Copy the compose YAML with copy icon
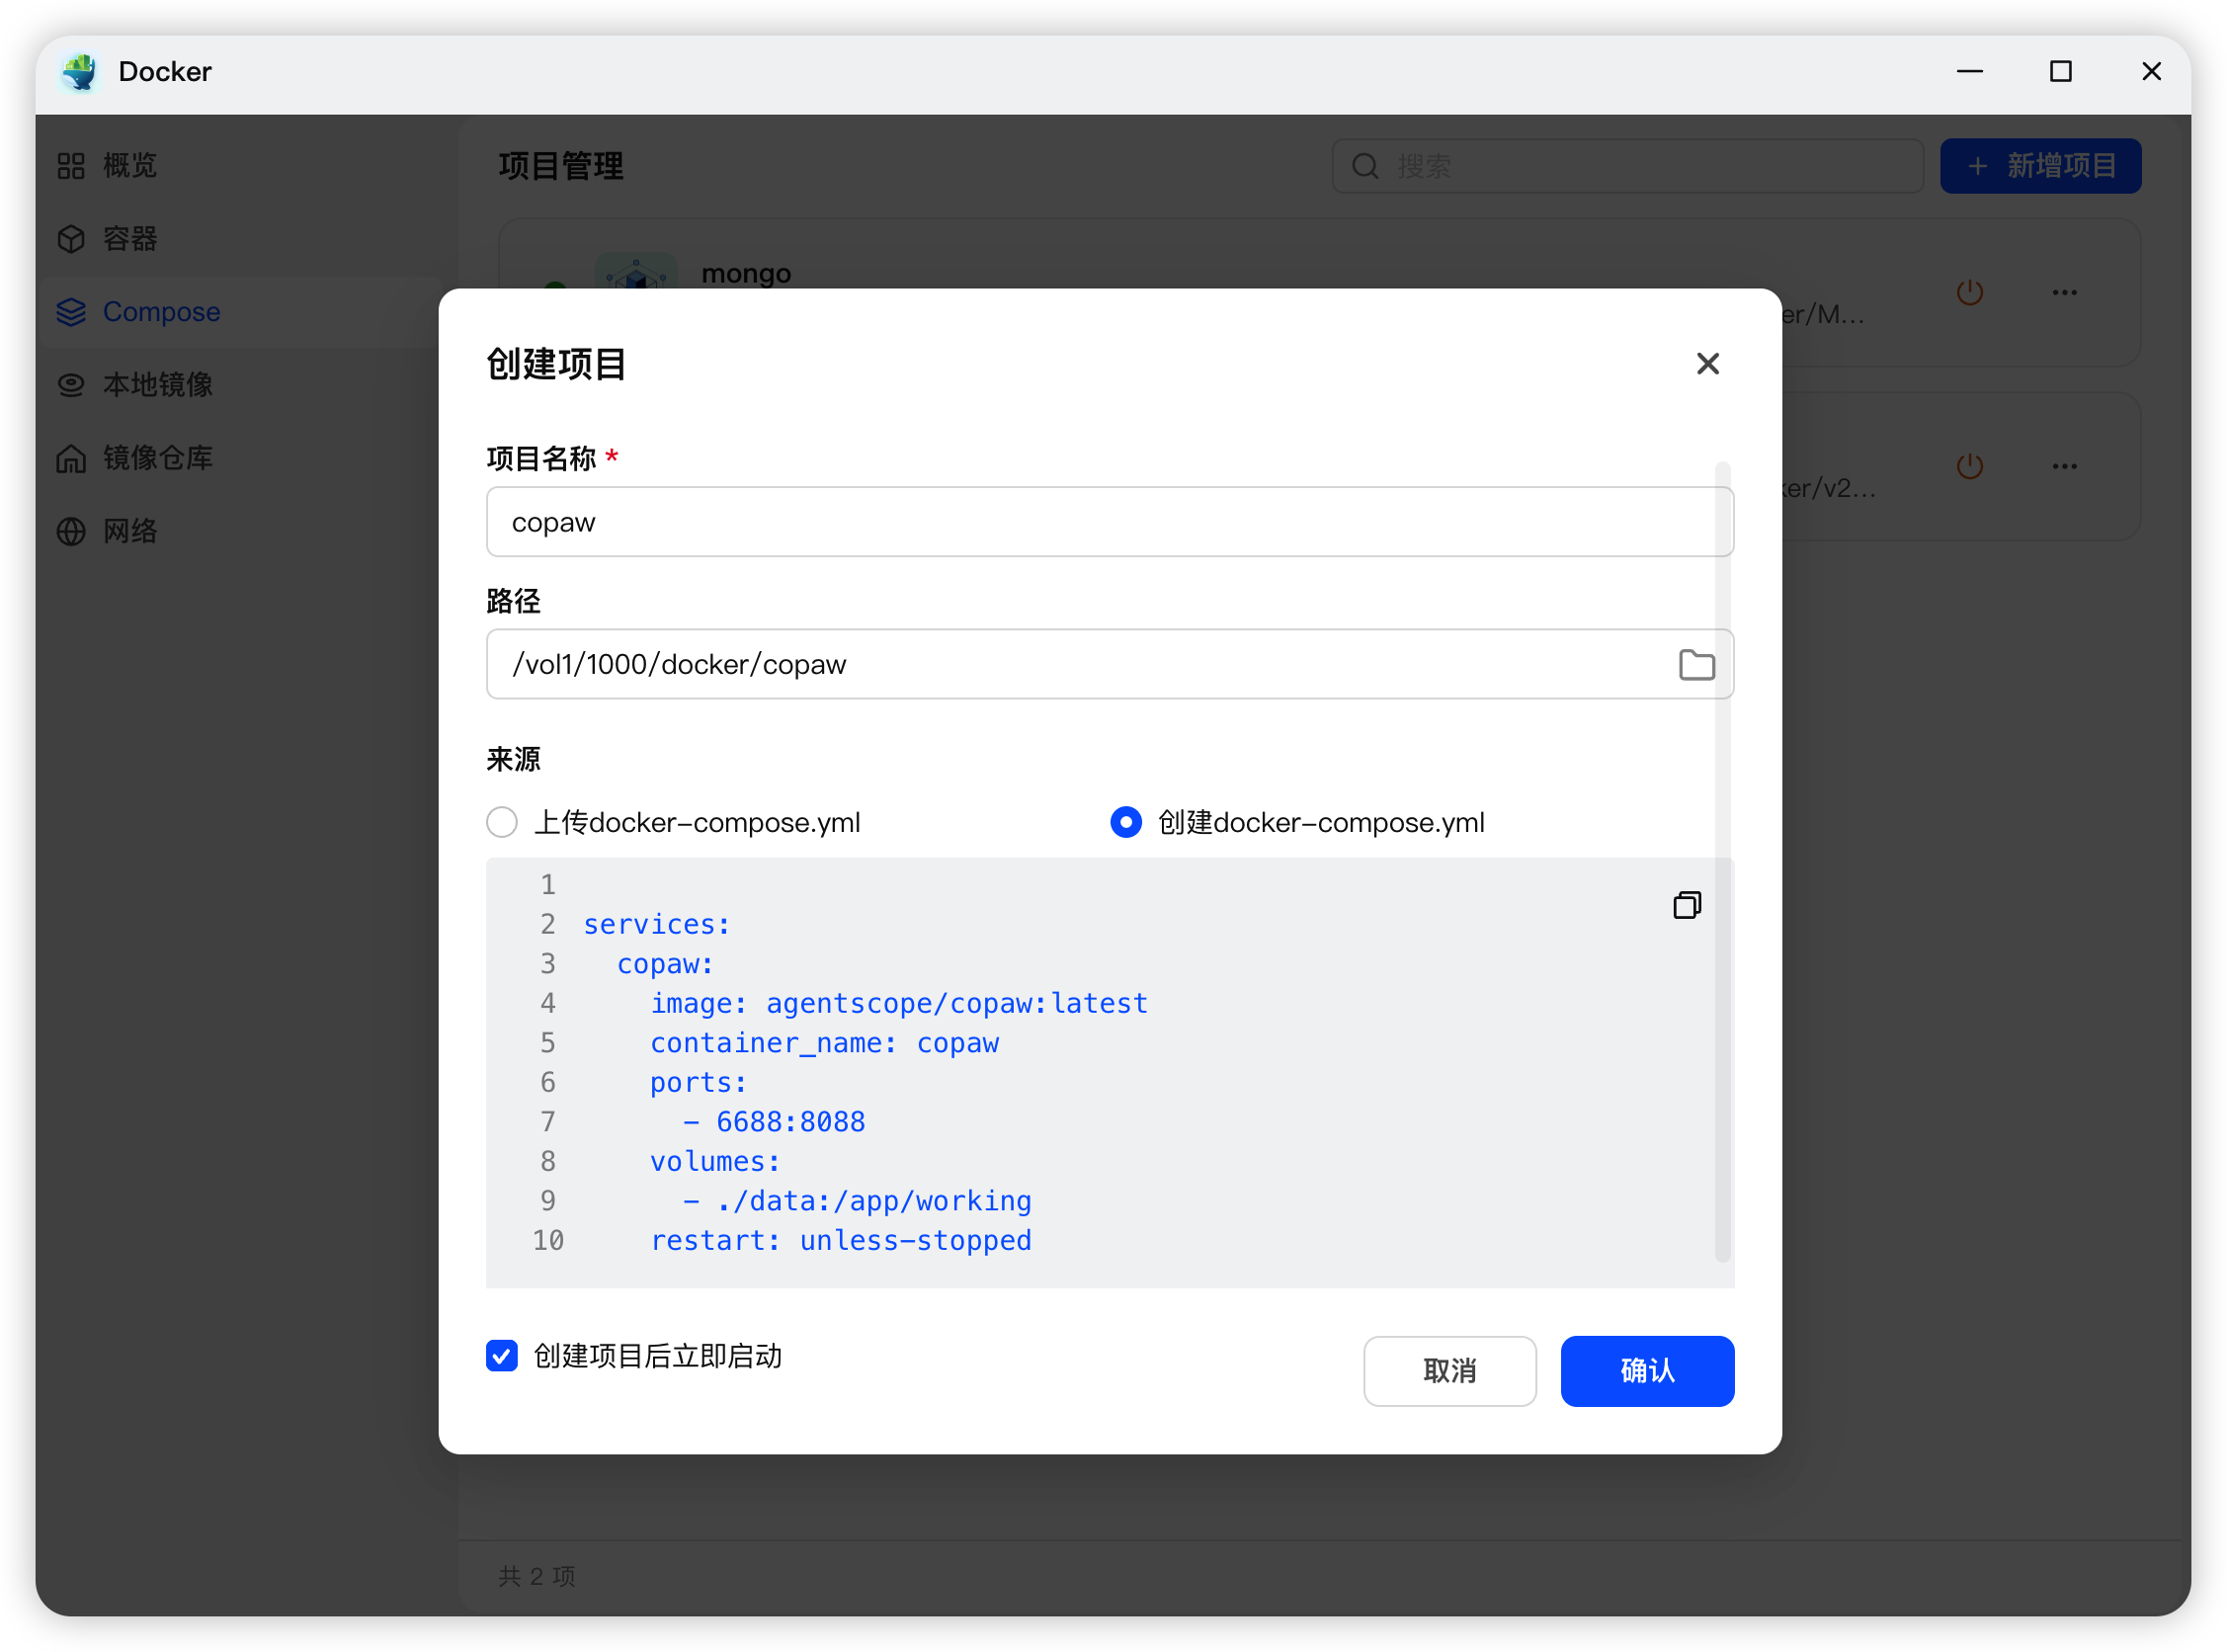Image resolution: width=2227 pixels, height=1652 pixels. pyautogui.click(x=1686, y=905)
